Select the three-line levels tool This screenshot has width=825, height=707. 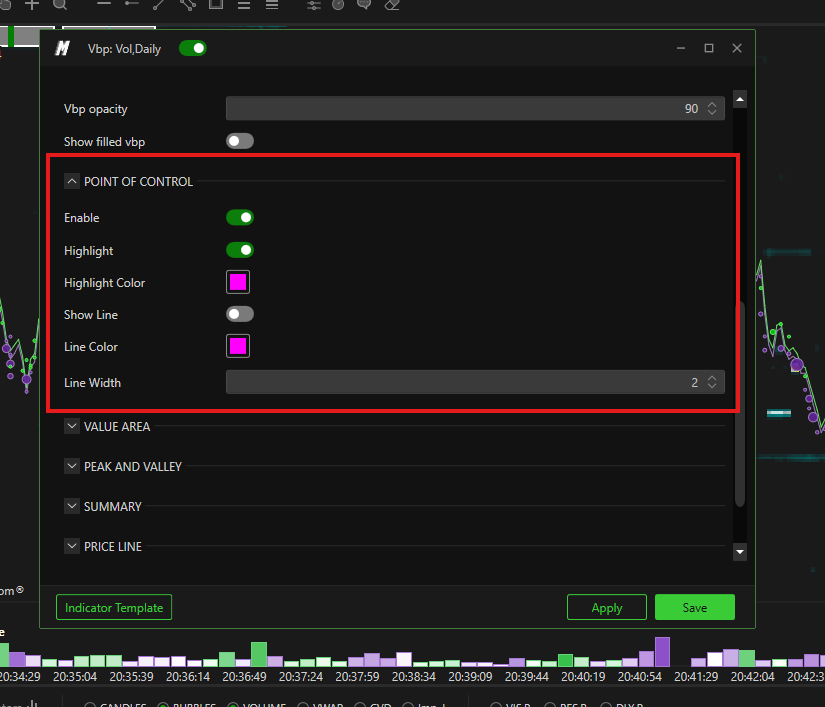pos(271,5)
